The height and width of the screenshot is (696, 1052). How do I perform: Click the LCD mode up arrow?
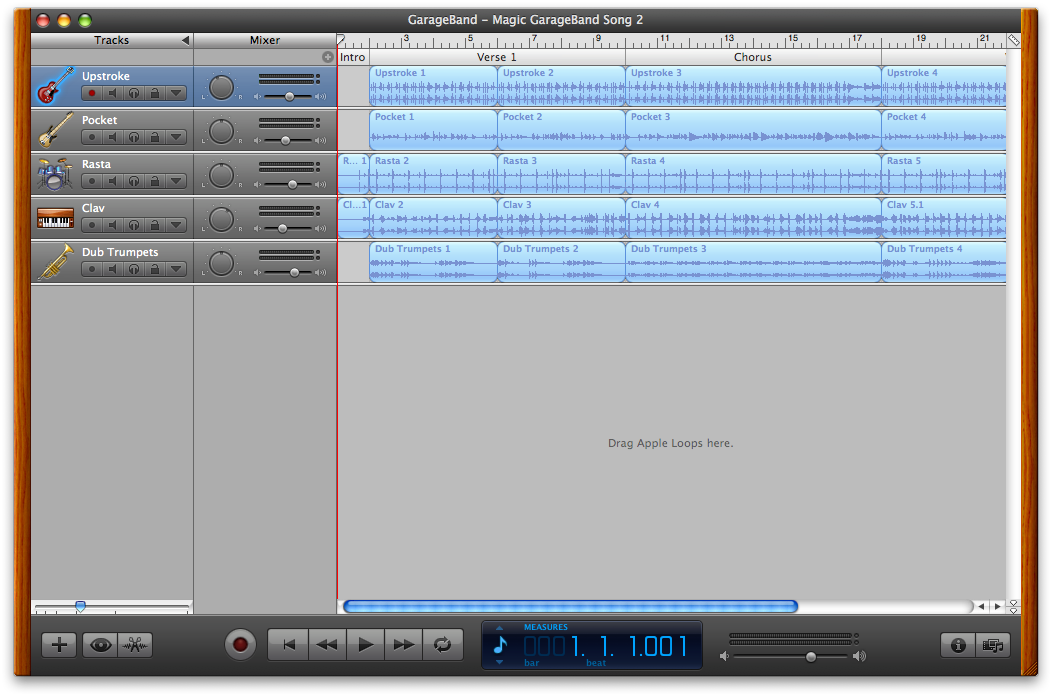pyautogui.click(x=499, y=628)
